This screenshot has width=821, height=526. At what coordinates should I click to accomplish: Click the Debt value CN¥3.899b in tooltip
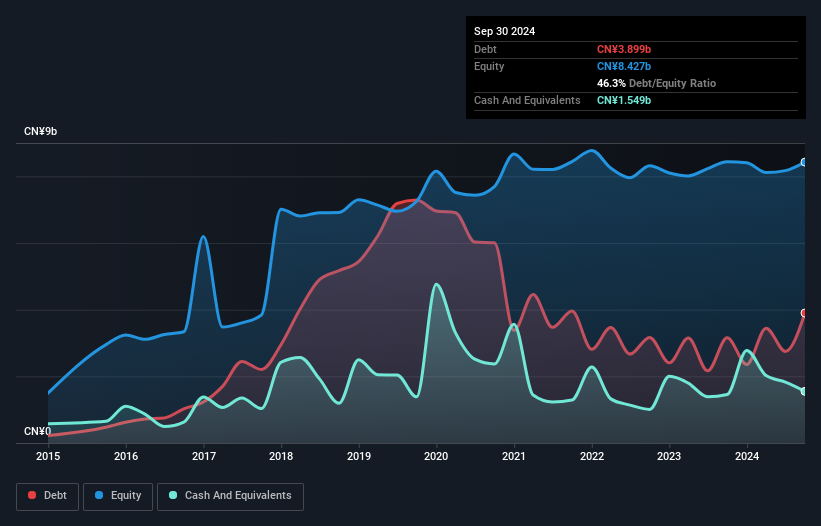pos(624,49)
